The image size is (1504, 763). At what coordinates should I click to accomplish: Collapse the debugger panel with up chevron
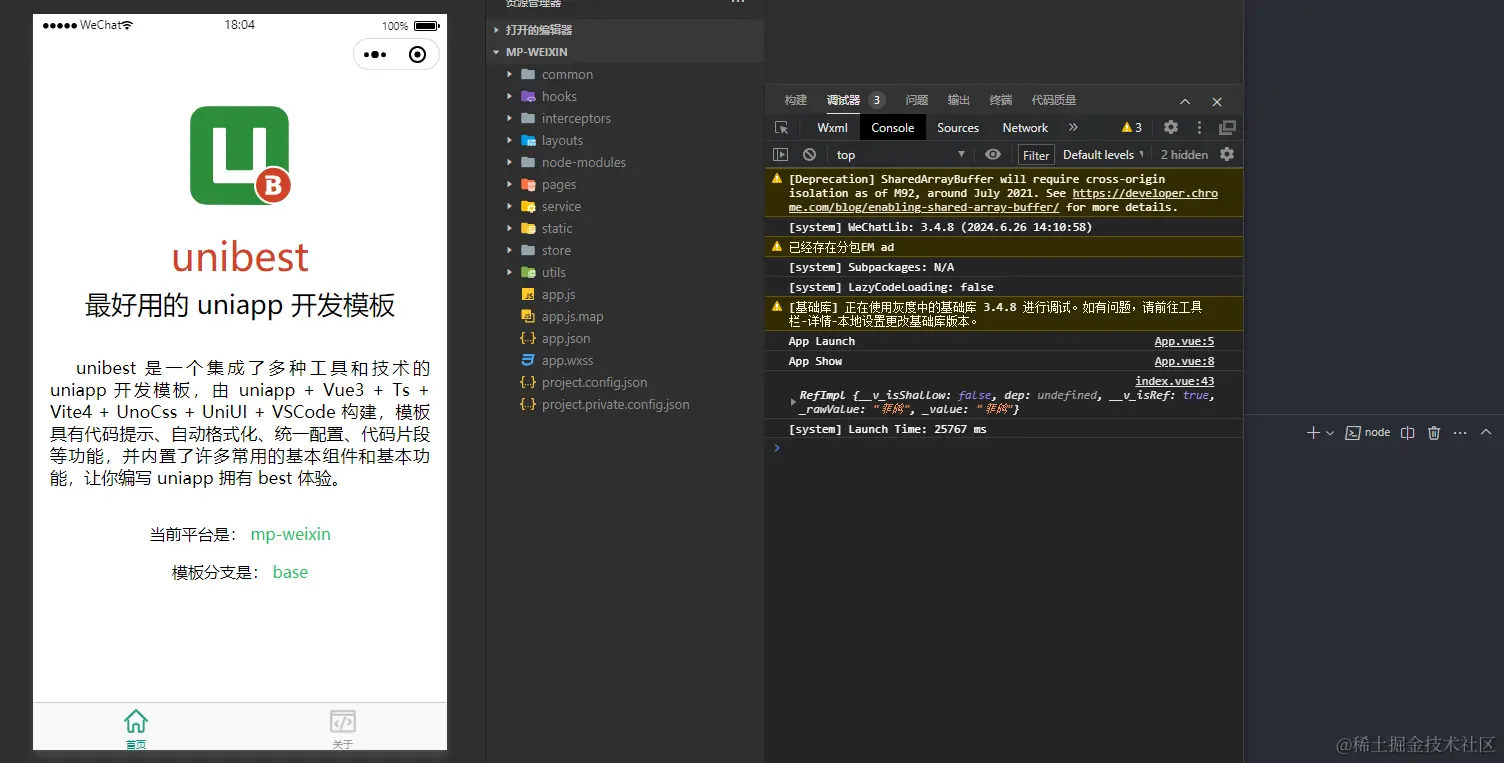tap(1185, 101)
